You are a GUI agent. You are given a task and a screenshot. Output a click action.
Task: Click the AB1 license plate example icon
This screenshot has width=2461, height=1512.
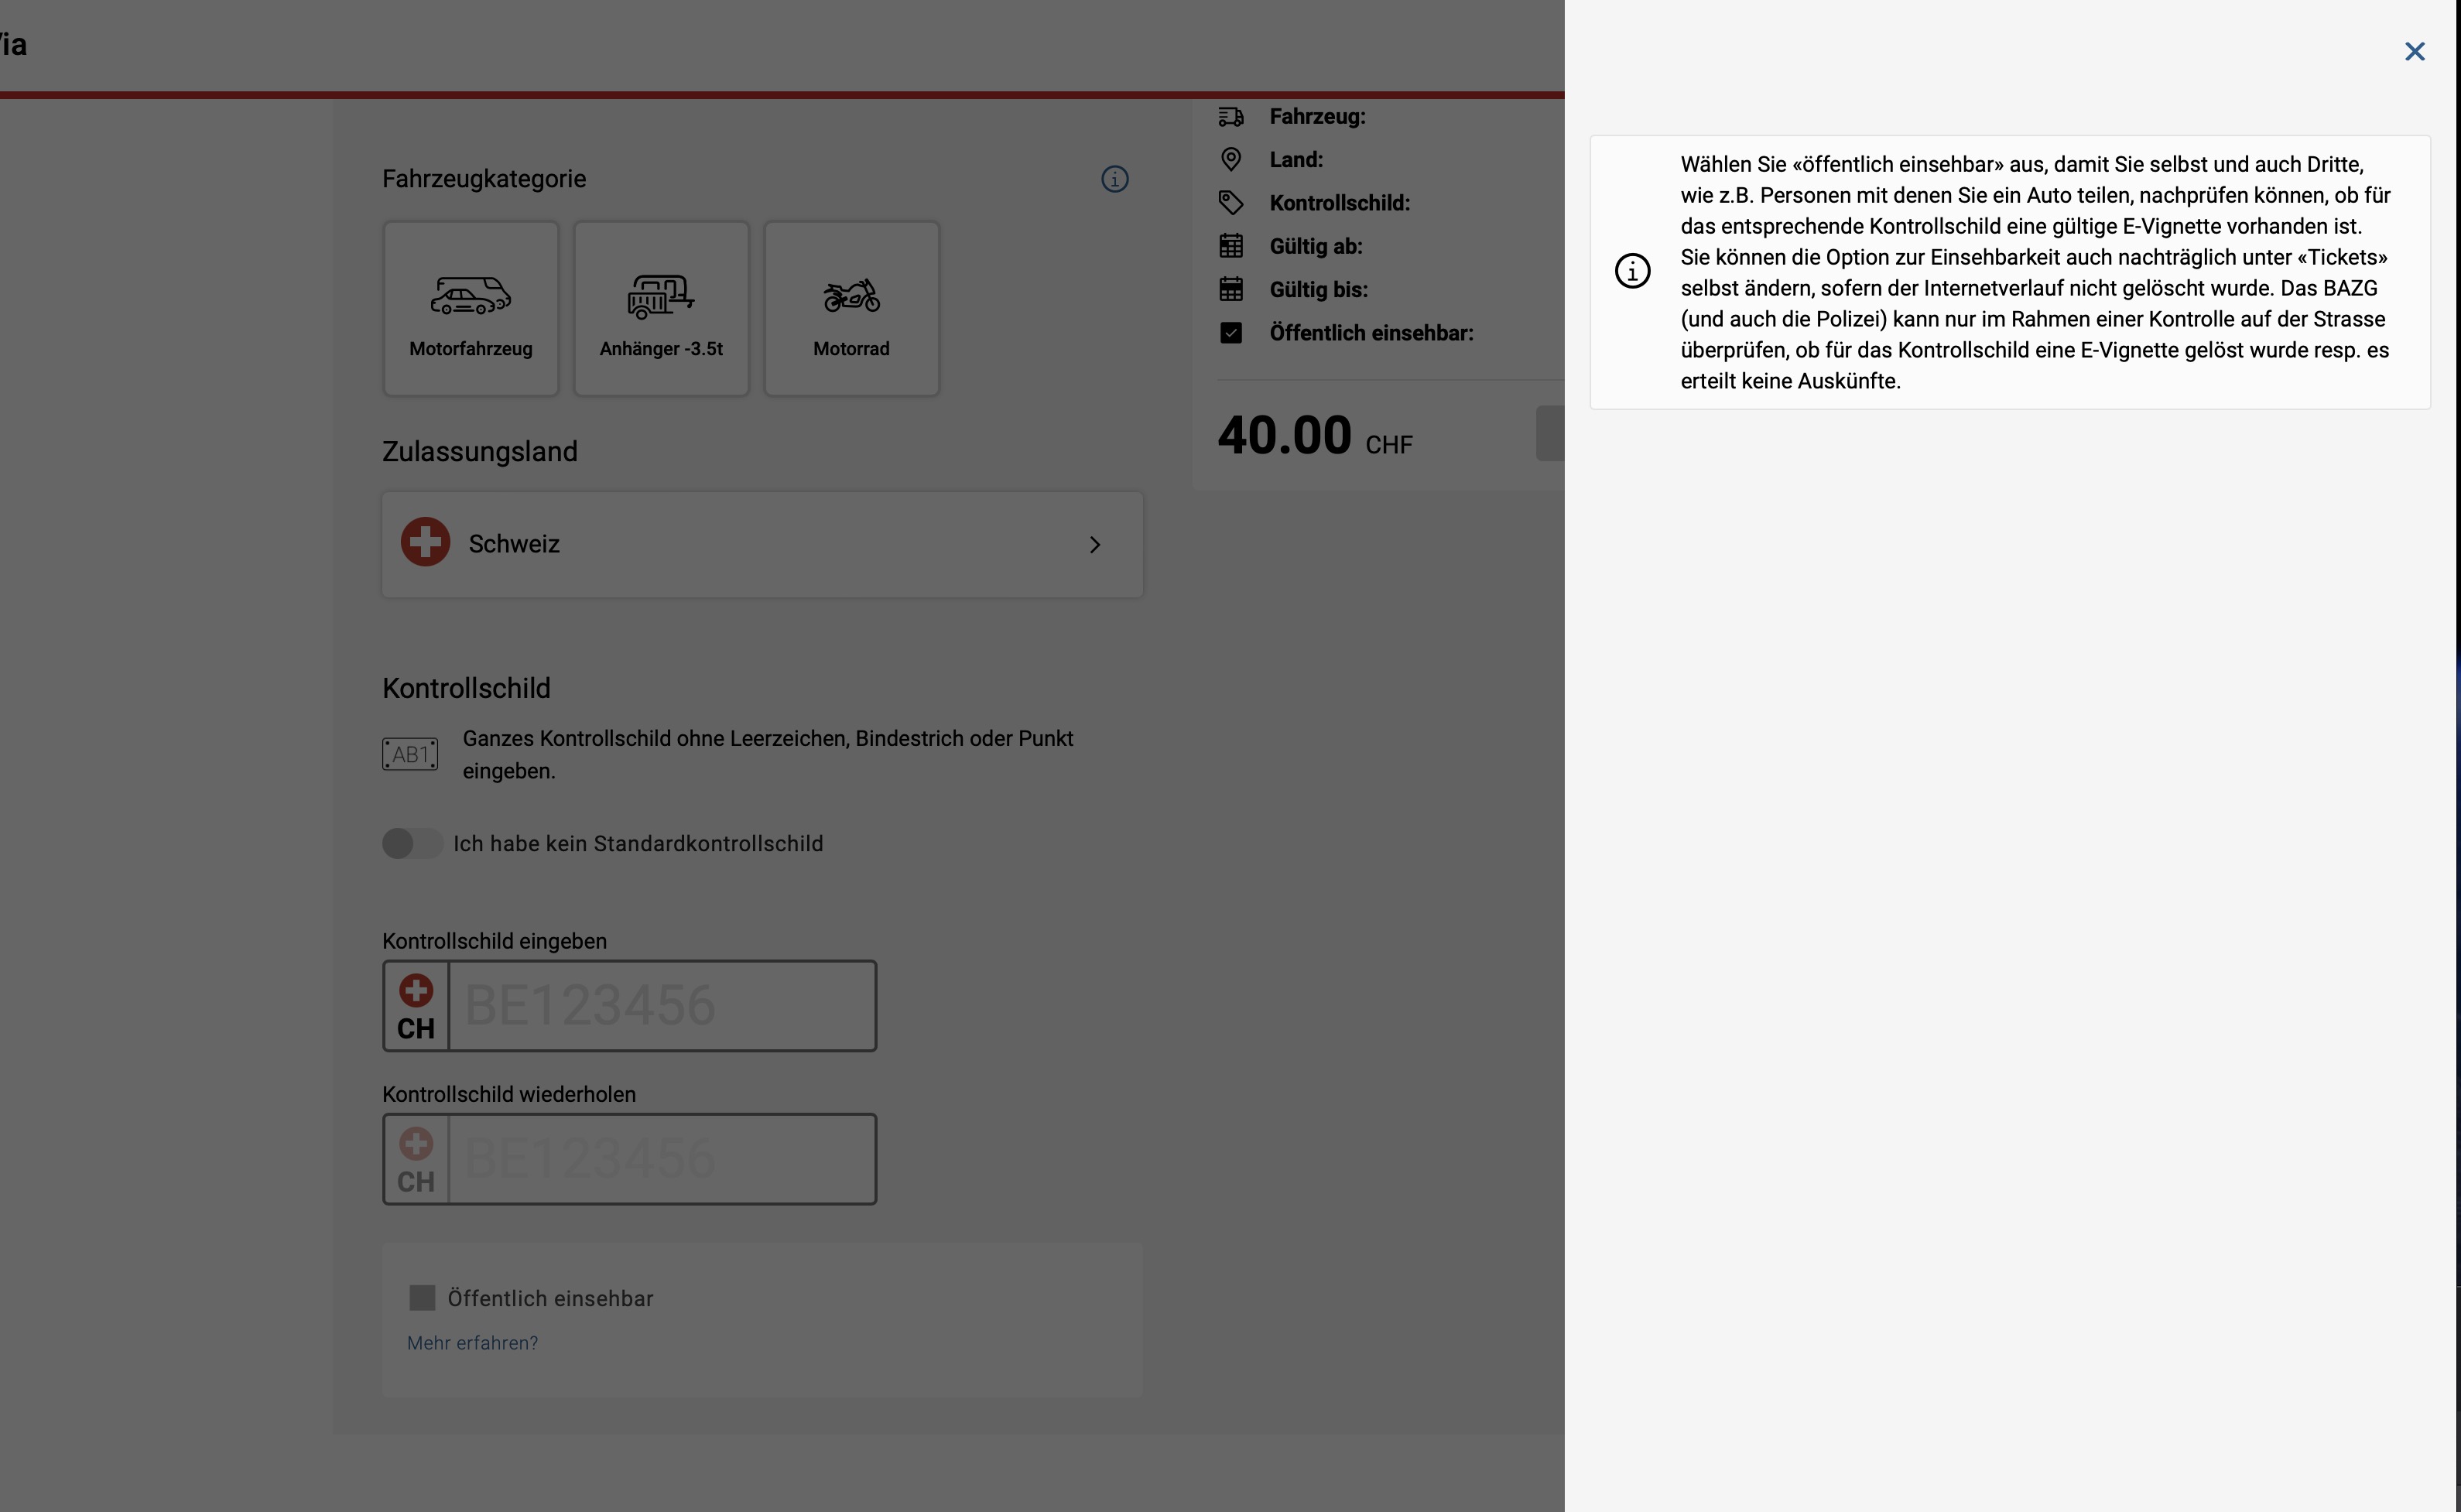[410, 754]
